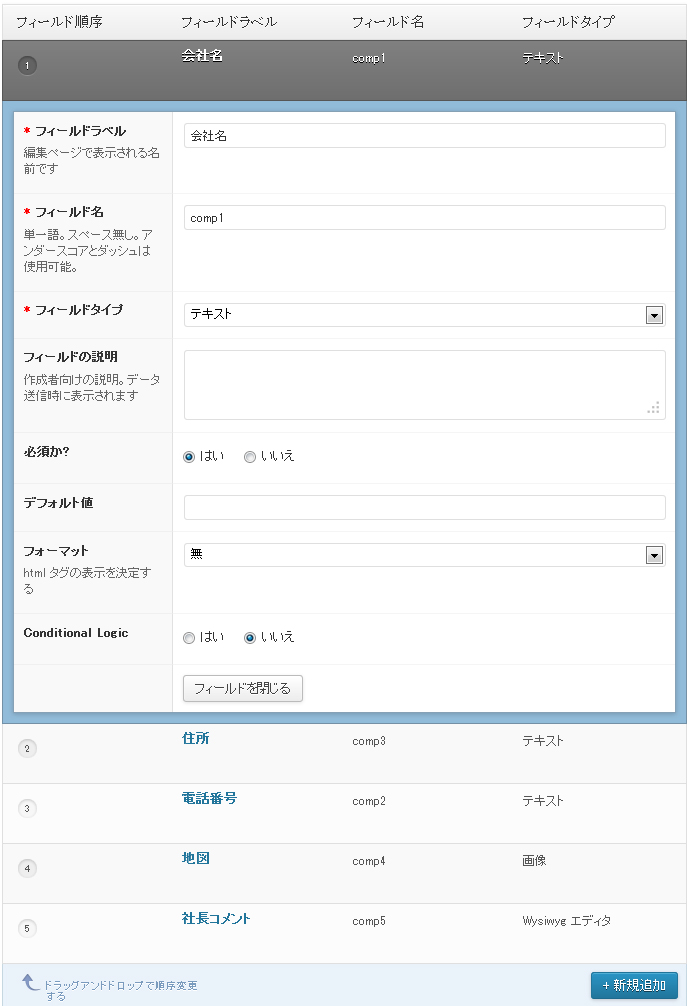The image size is (687, 1006).
Task: Click the textarea resize grip in フィールドの説明
Action: coord(653,407)
